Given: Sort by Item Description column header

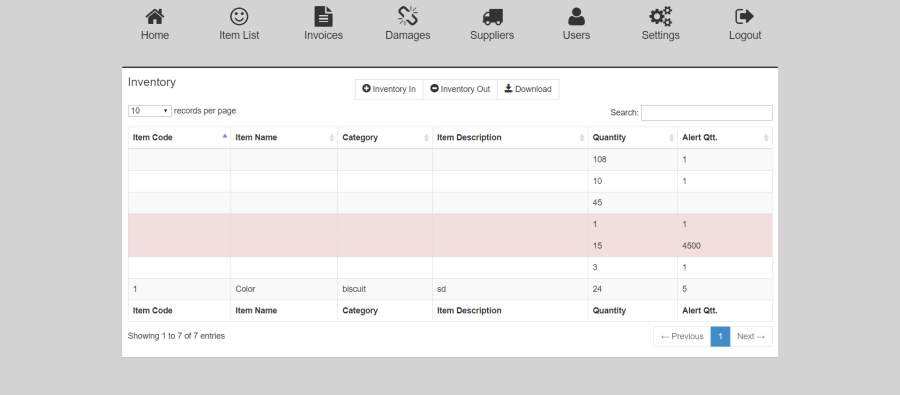Looking at the screenshot, I should (510, 138).
